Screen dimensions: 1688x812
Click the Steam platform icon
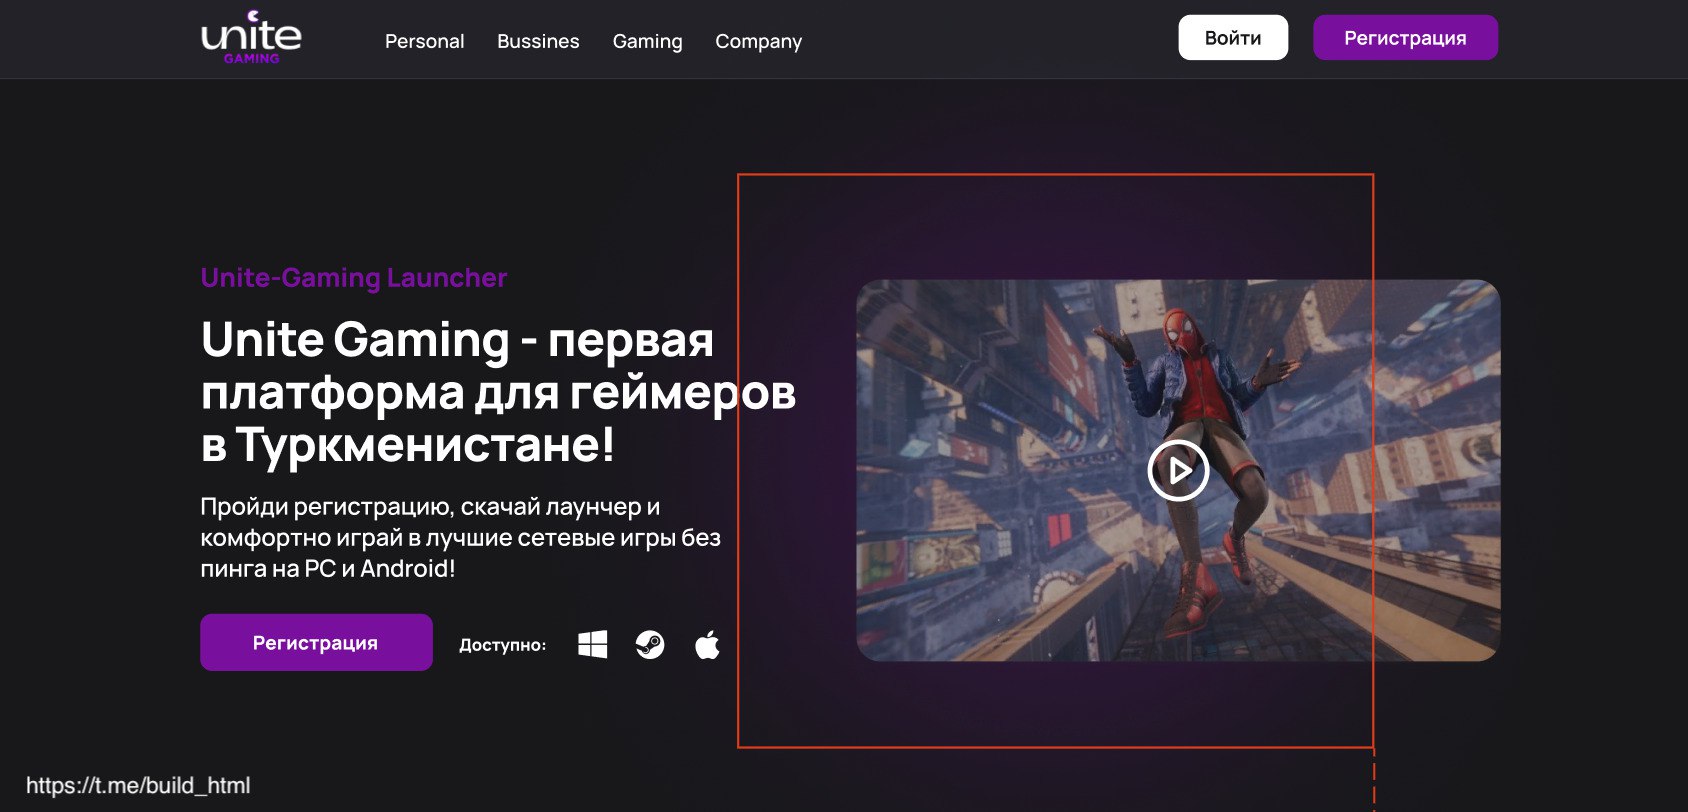[650, 645]
